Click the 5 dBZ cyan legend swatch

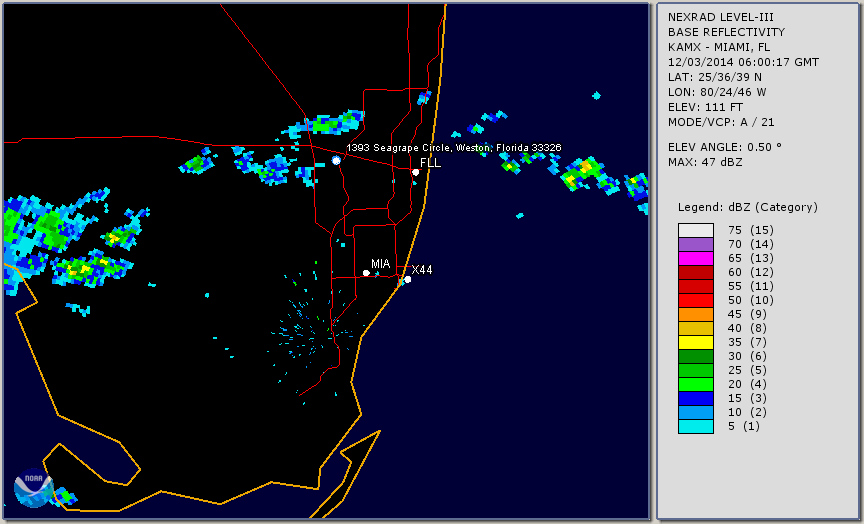(x=696, y=426)
